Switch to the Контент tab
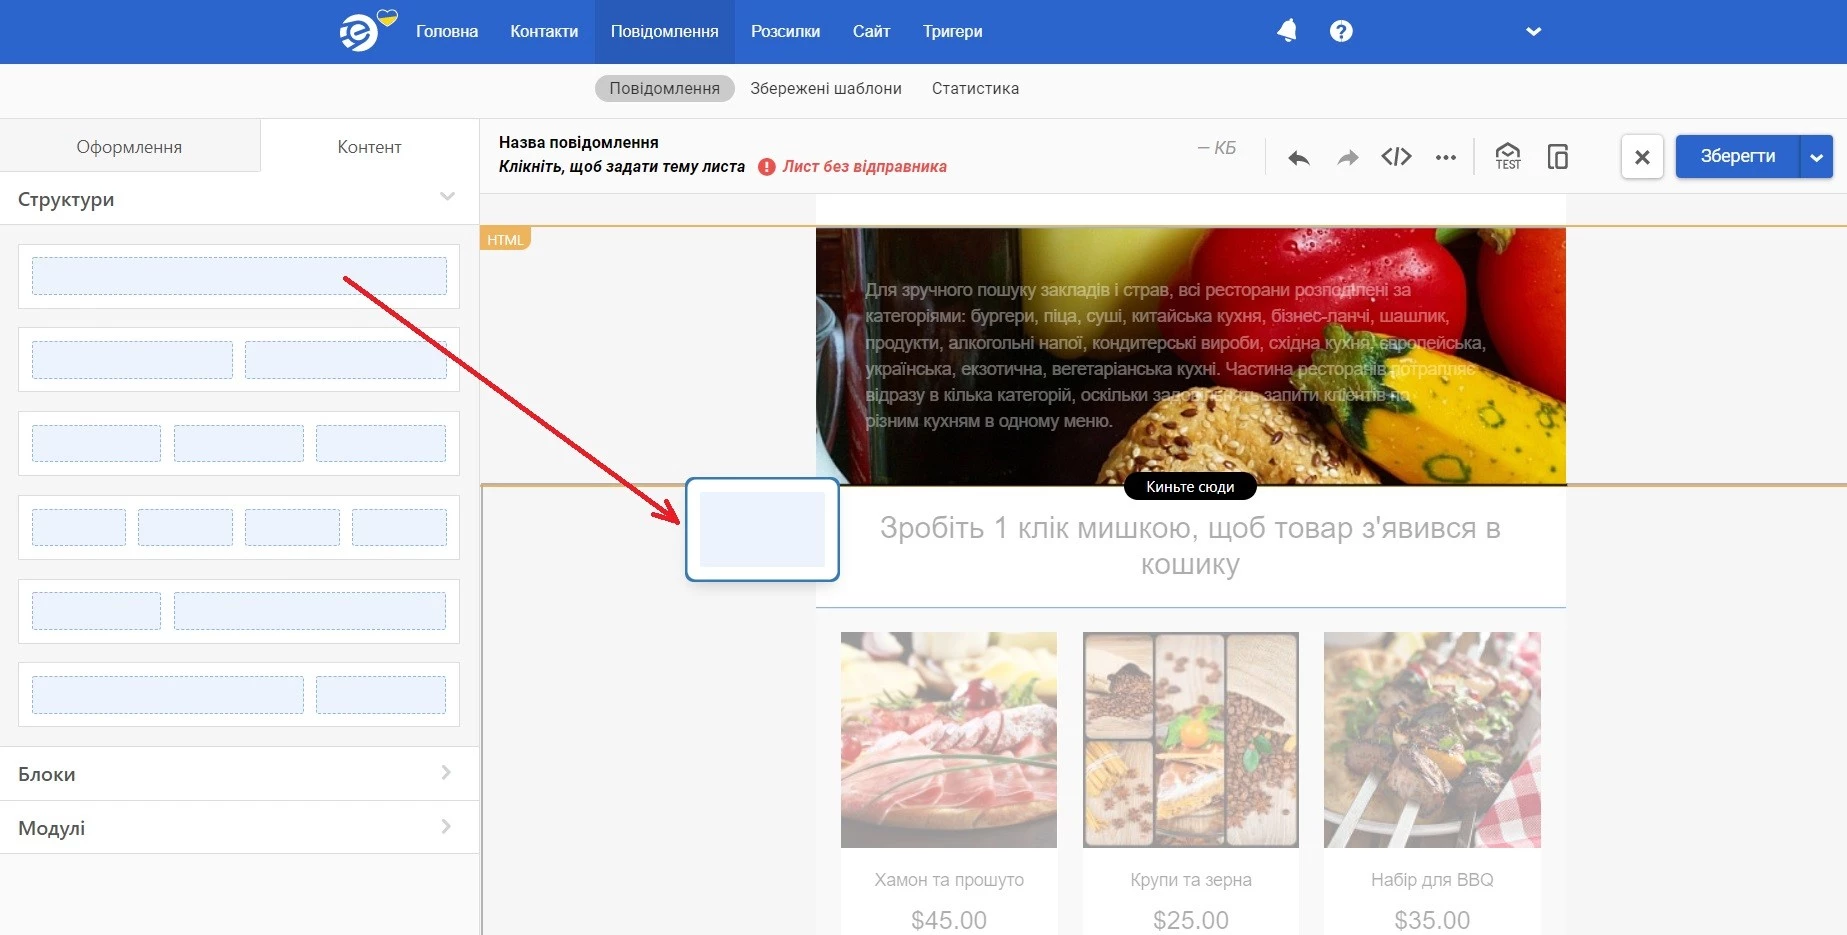Viewport: 1847px width, 935px height. pos(369,147)
